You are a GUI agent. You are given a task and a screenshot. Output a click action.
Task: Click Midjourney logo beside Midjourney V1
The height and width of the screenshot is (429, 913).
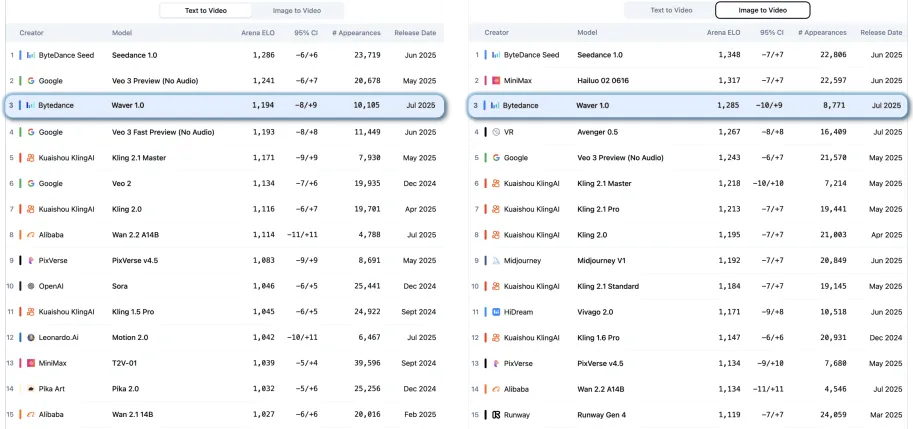(x=496, y=260)
